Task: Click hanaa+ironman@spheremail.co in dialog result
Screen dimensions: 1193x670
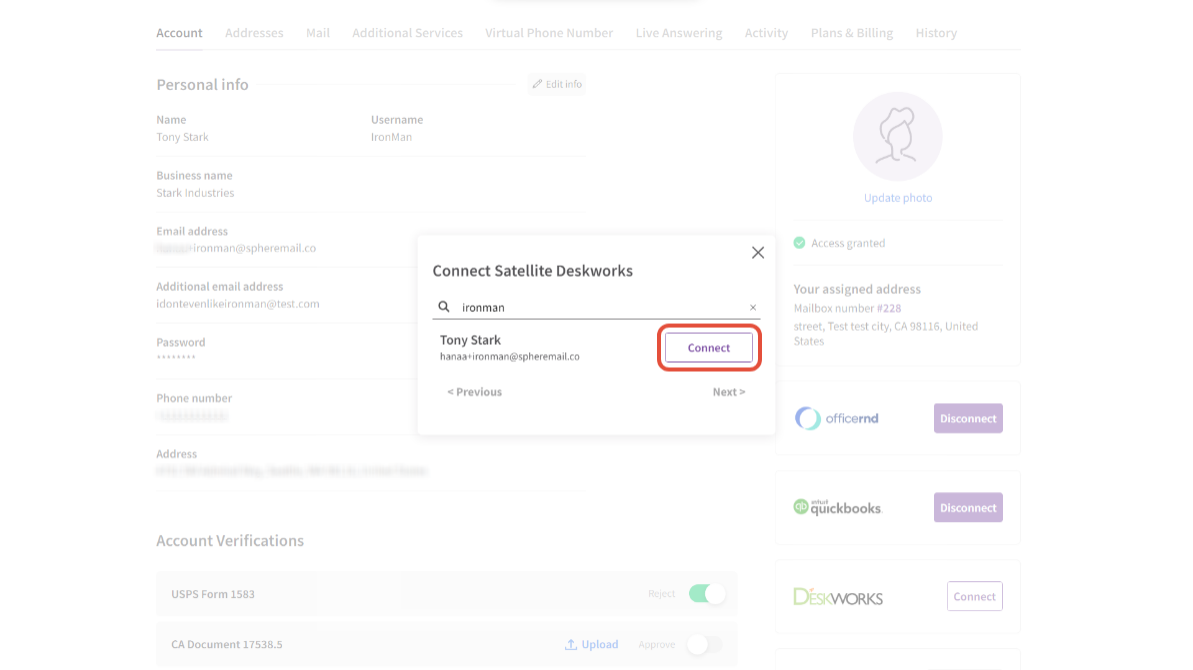Action: click(510, 356)
